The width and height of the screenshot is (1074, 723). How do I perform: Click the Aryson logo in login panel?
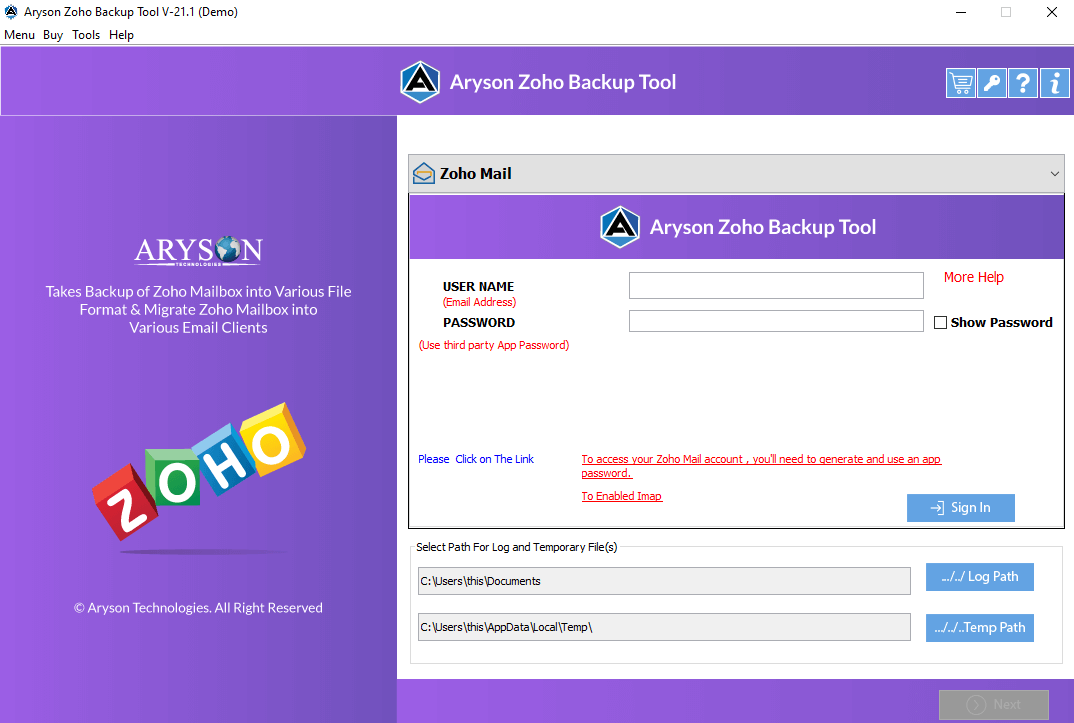click(620, 227)
